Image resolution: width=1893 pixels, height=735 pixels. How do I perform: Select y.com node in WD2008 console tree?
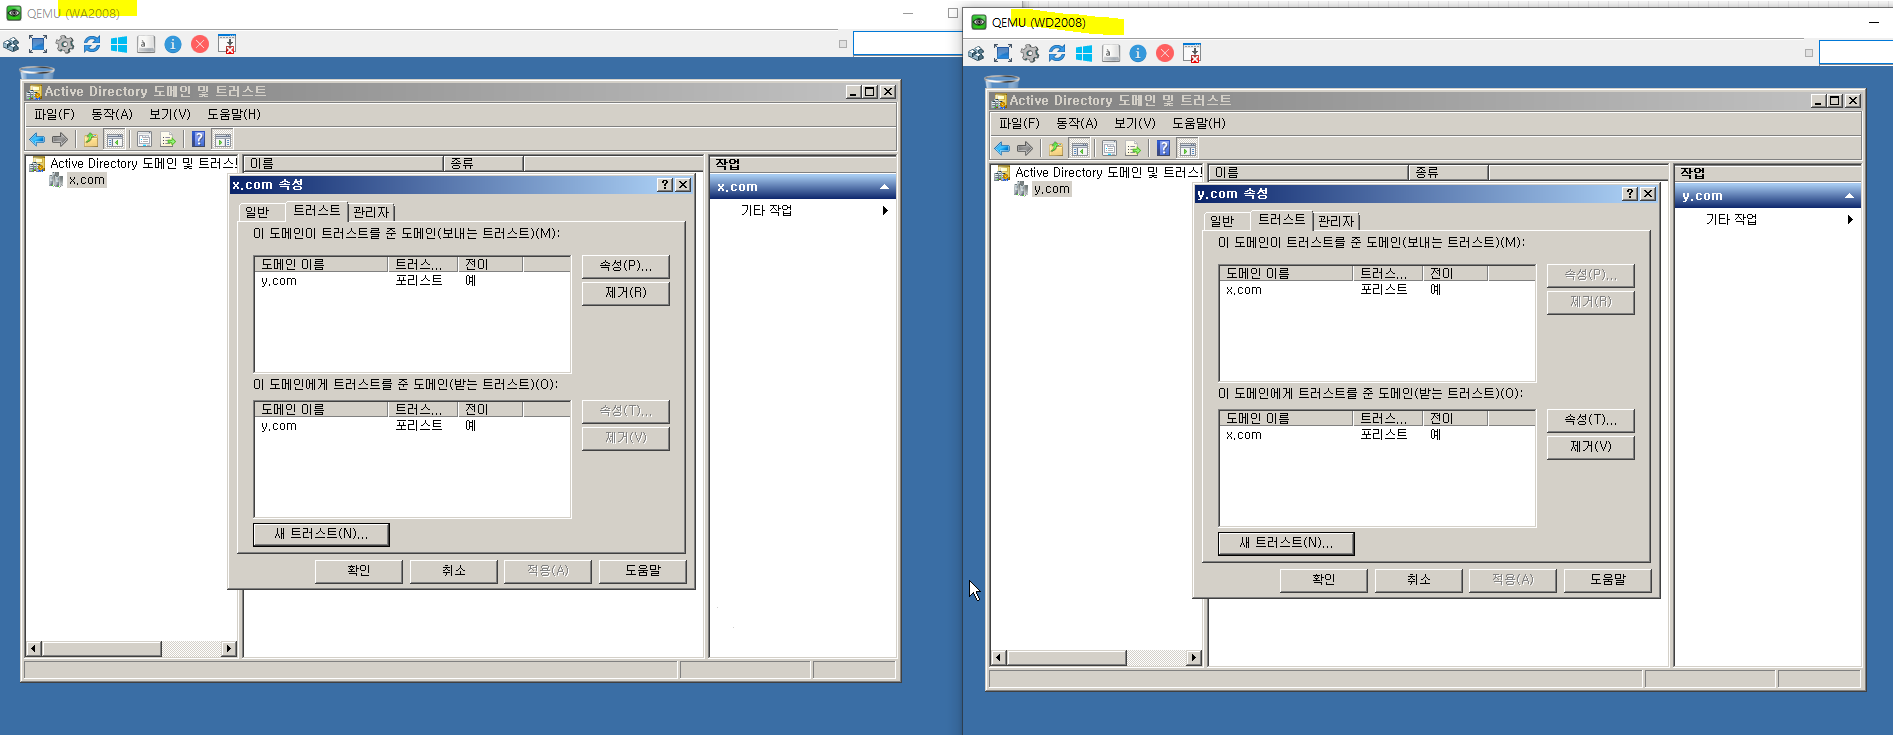click(x=1051, y=189)
